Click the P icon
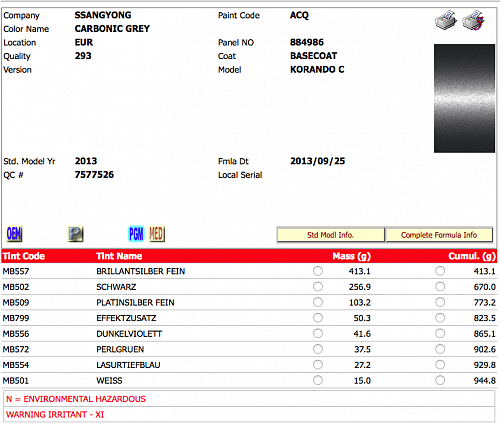500x425 pixels. point(75,234)
